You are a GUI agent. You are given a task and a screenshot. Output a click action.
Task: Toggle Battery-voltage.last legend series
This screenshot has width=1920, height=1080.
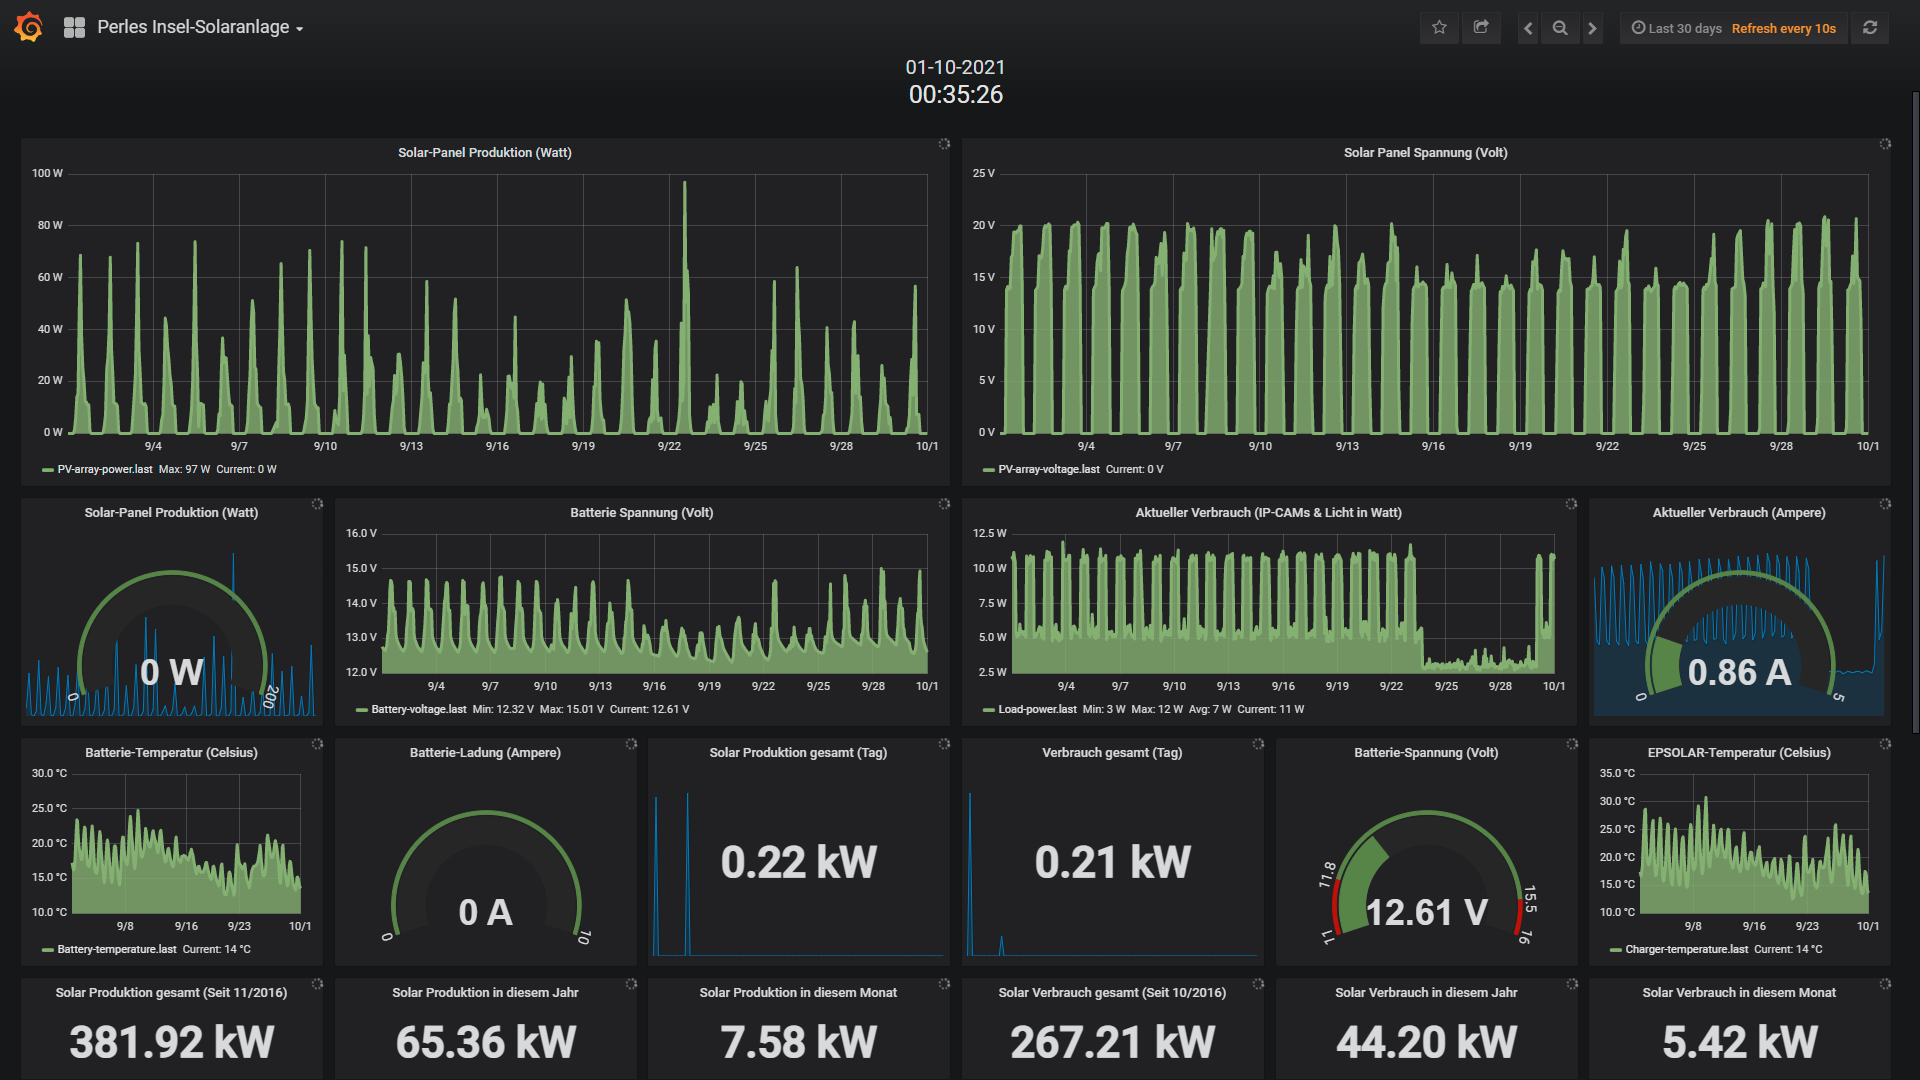418,709
